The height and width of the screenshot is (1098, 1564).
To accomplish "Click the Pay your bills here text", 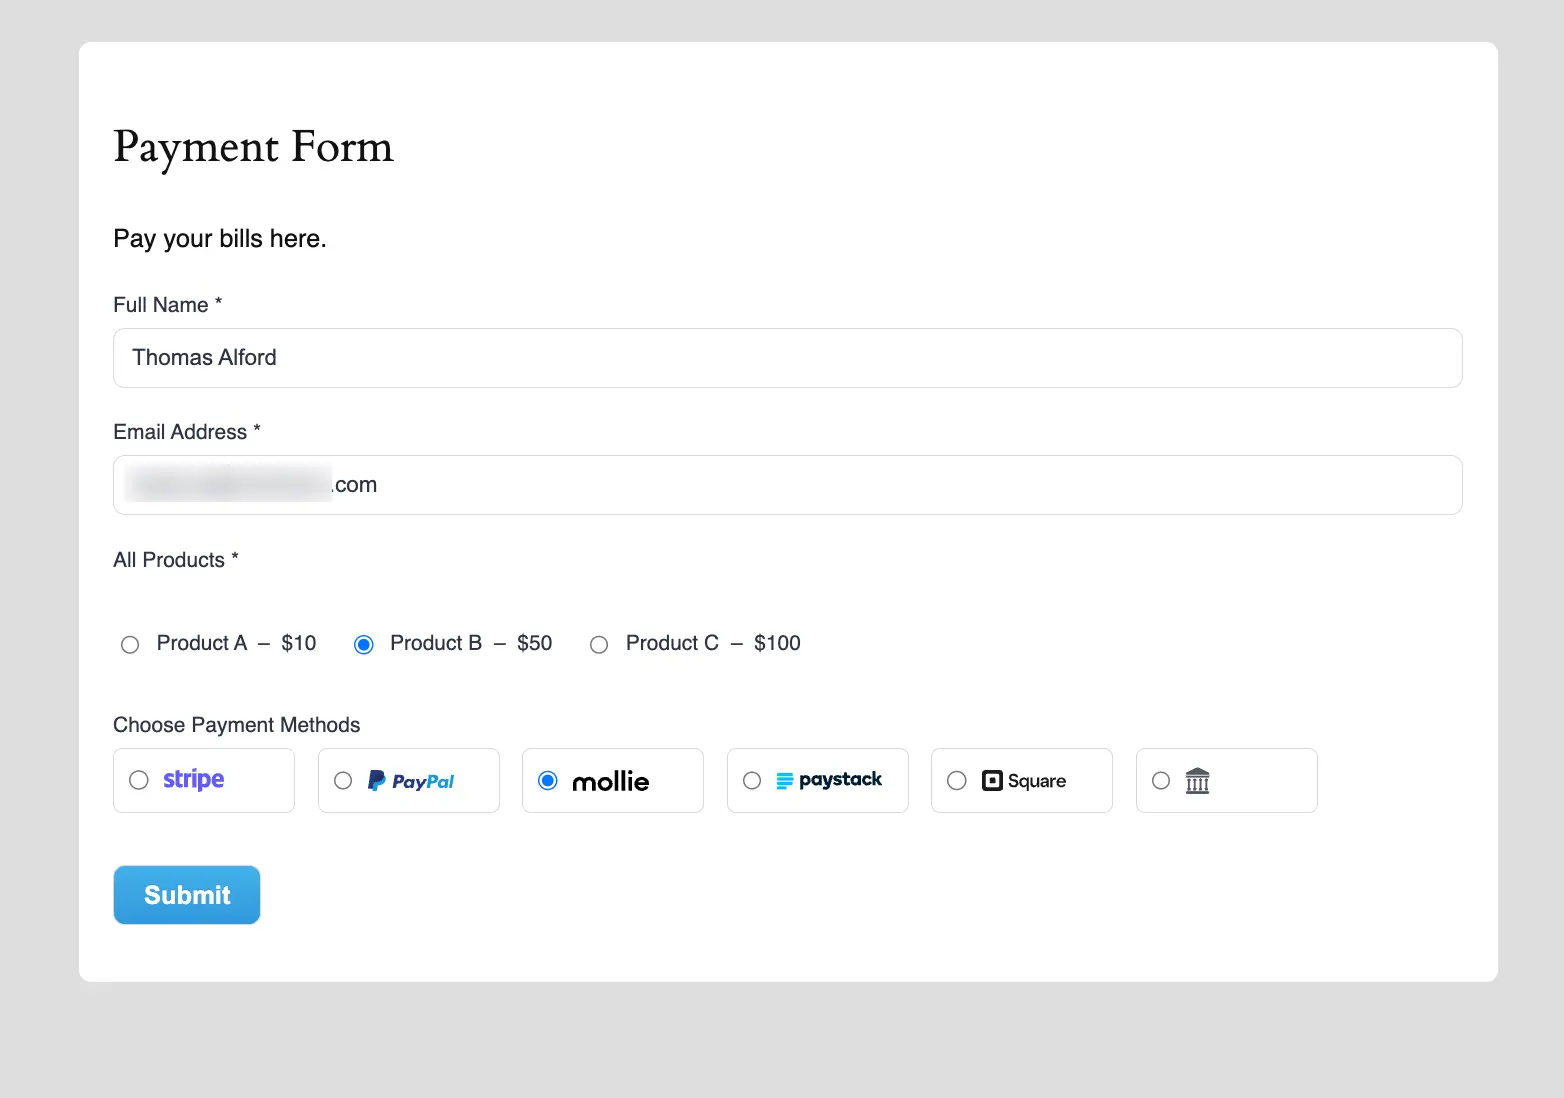I will [219, 238].
